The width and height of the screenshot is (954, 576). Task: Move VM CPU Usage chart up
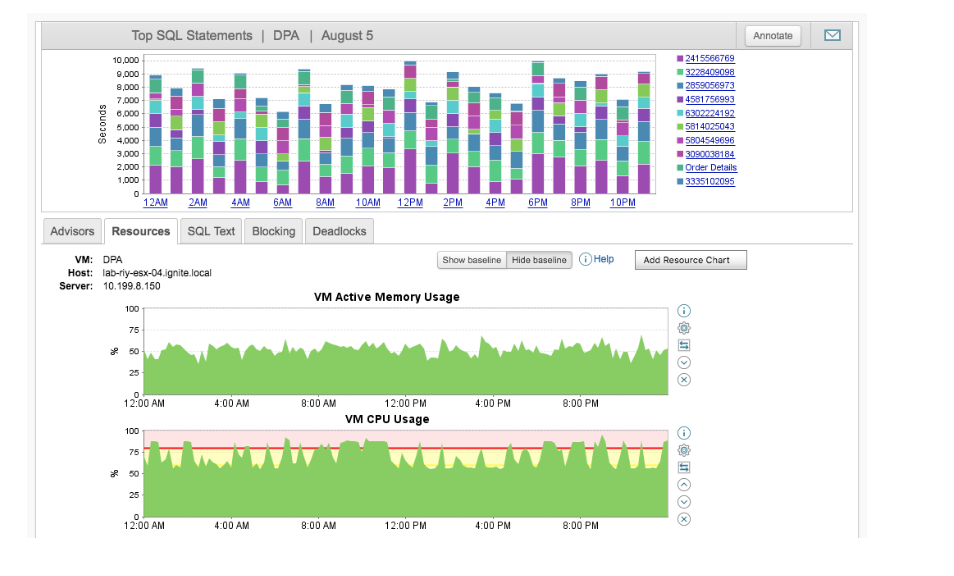684,485
